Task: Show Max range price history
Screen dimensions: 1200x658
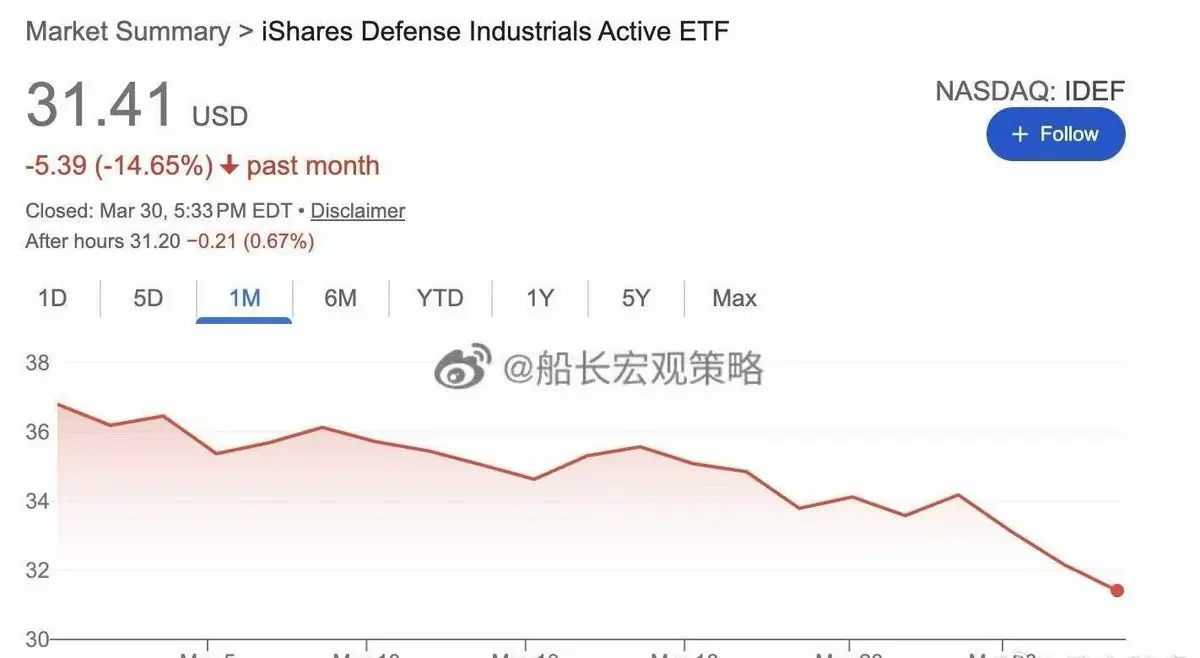Action: [734, 298]
